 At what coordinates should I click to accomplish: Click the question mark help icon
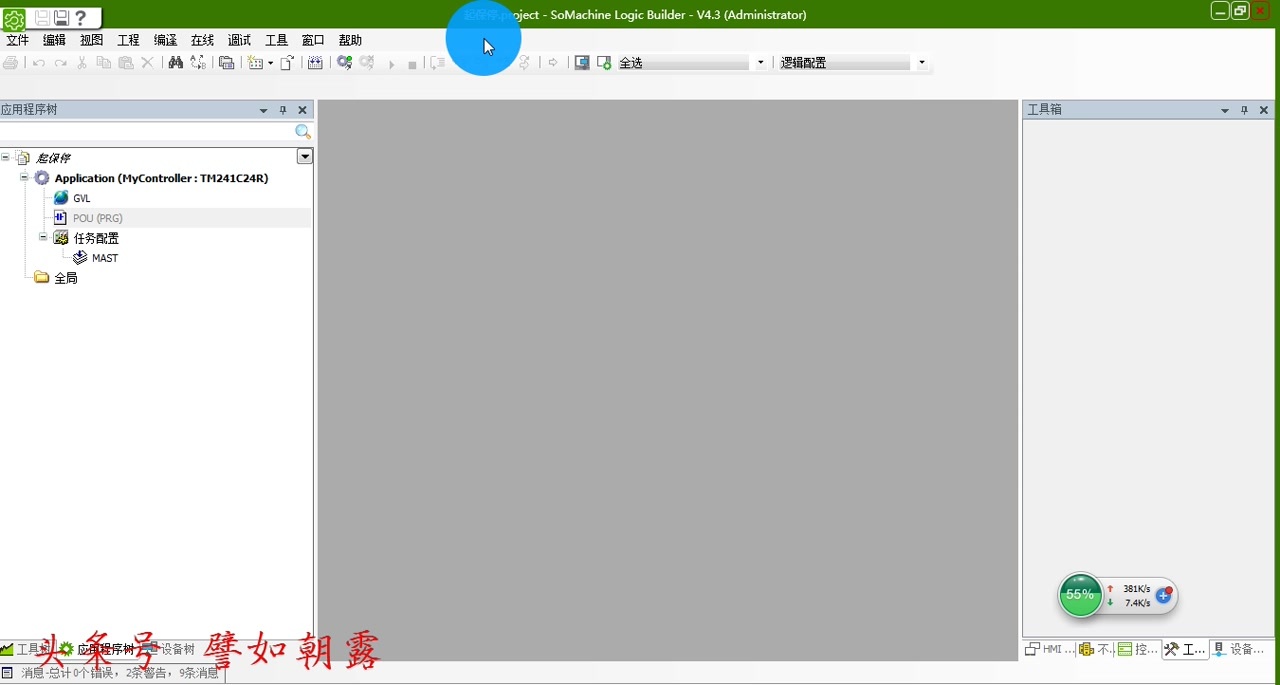[81, 17]
